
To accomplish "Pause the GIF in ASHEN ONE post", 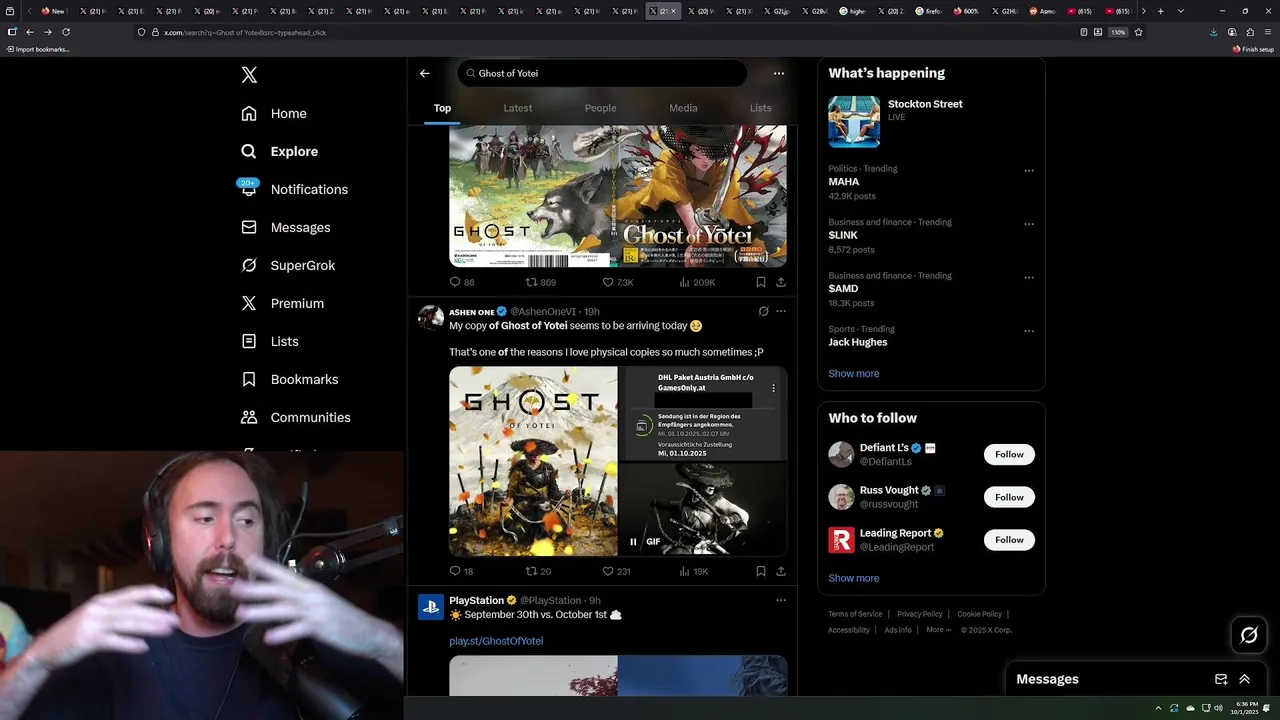I will (x=633, y=542).
